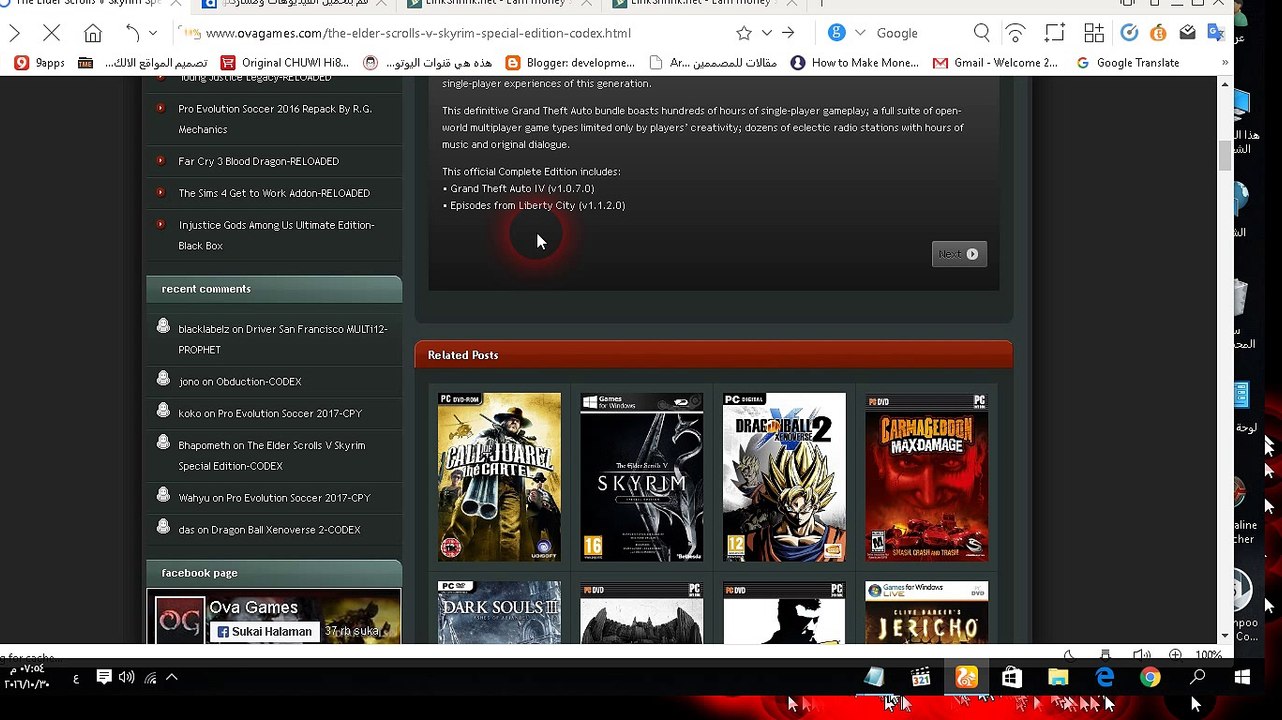
Task: Show hidden system tray icons chevron
Action: click(x=172, y=677)
